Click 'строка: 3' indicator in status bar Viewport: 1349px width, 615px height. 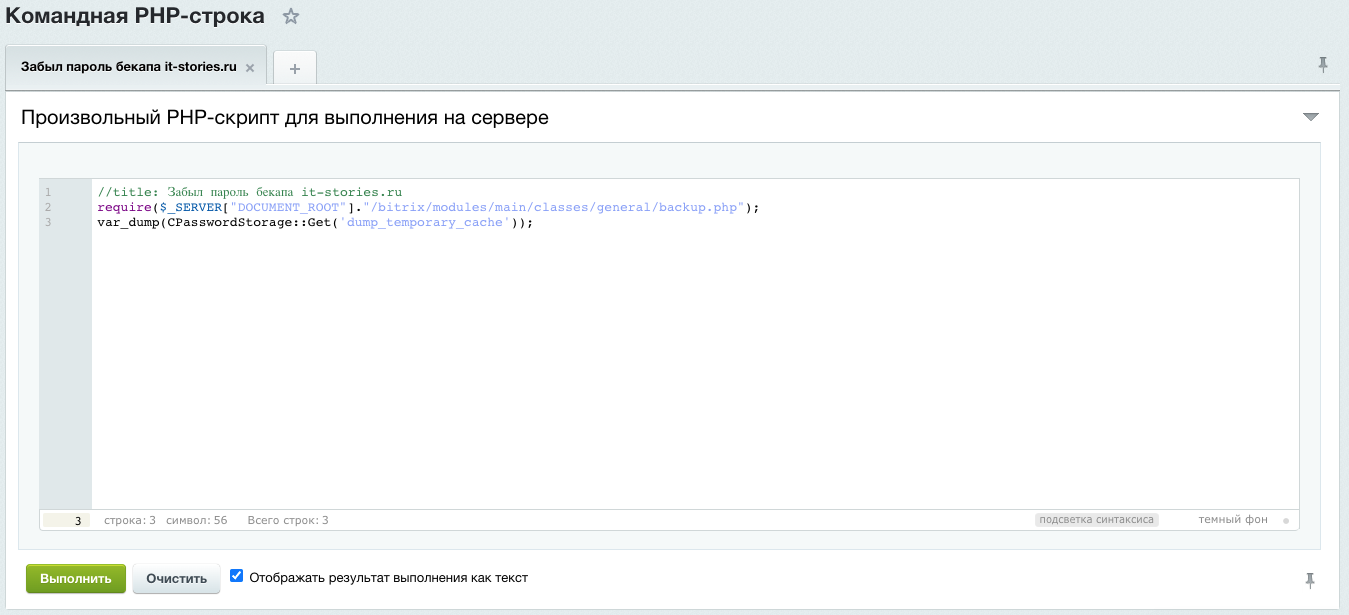pos(130,520)
